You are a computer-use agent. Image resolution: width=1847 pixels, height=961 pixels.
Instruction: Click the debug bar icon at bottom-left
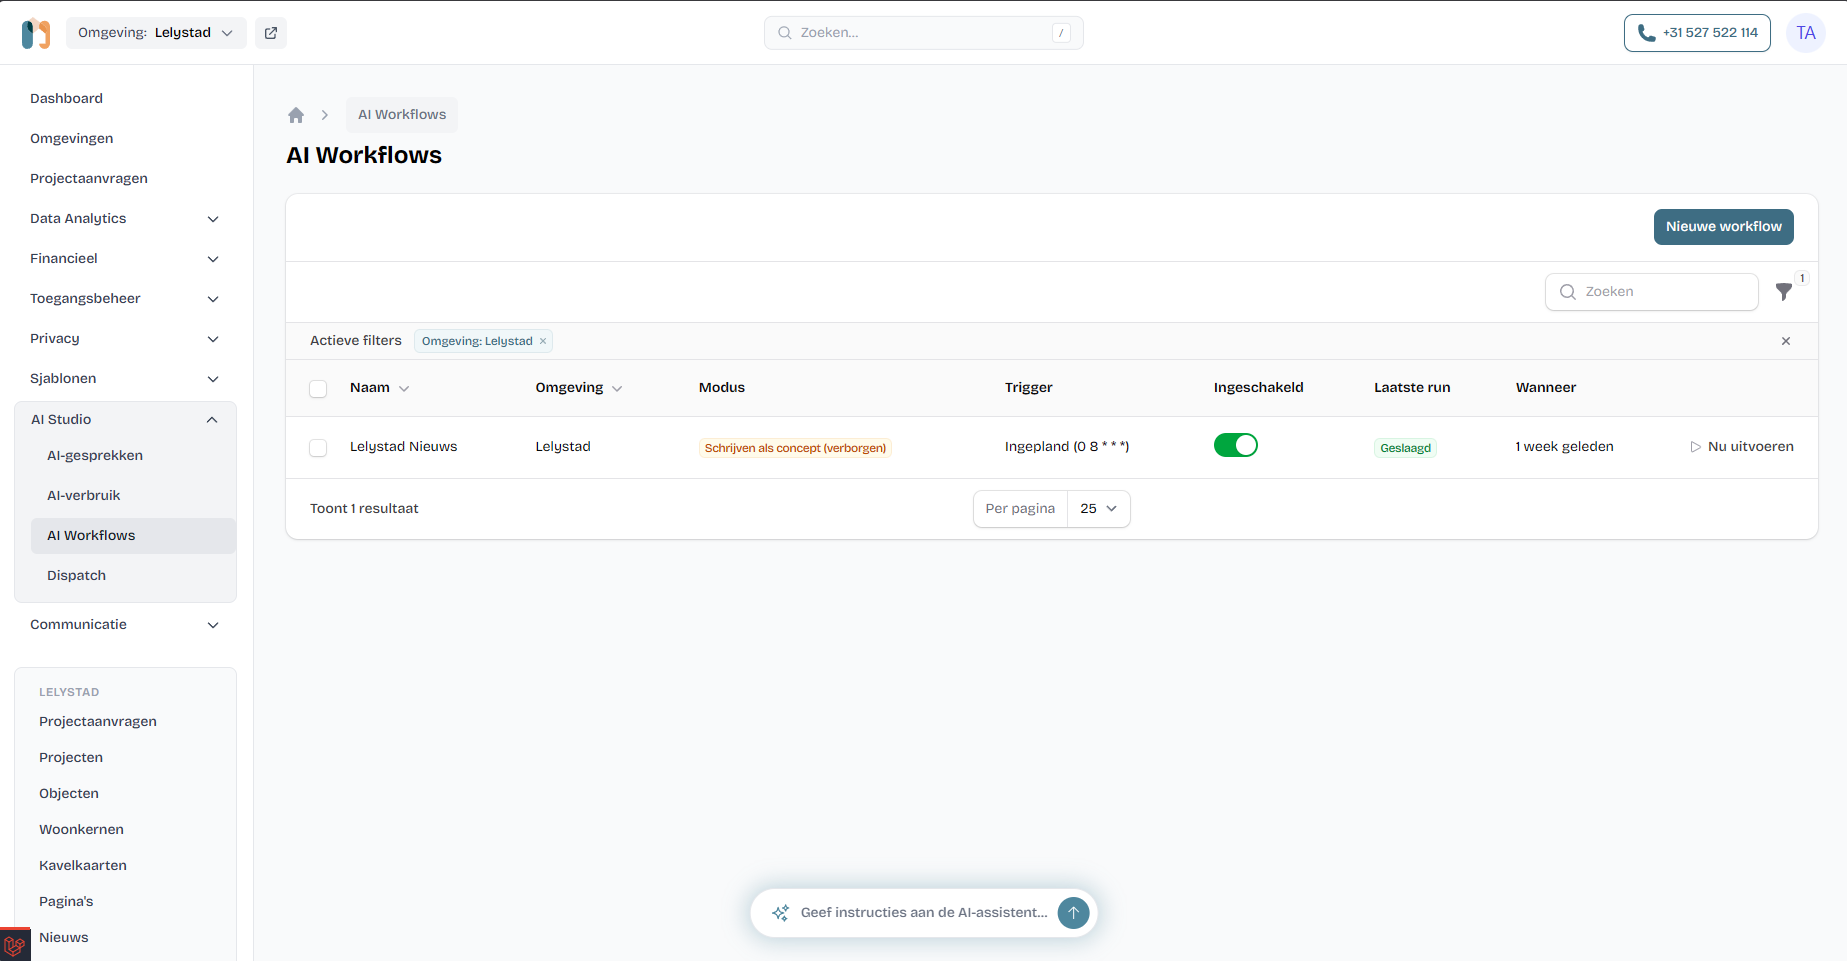[14, 945]
